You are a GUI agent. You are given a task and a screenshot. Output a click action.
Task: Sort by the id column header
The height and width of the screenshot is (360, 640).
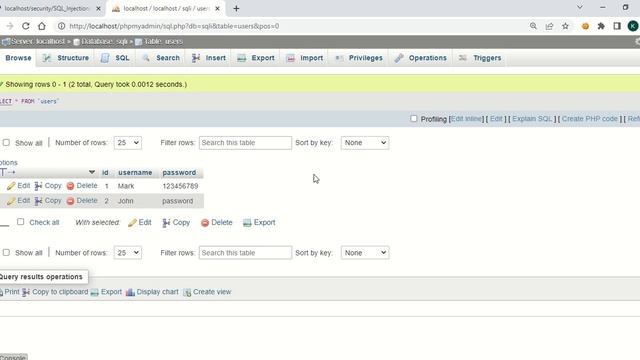tap(105, 173)
